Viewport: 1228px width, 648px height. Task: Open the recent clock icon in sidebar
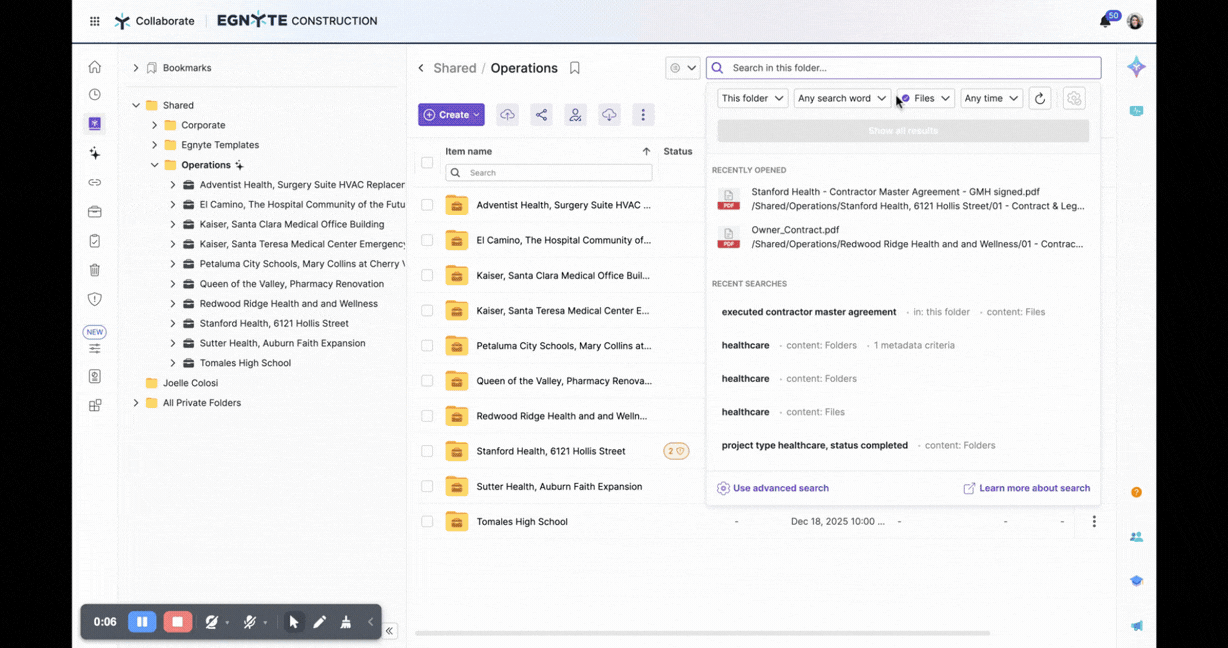pyautogui.click(x=95, y=95)
